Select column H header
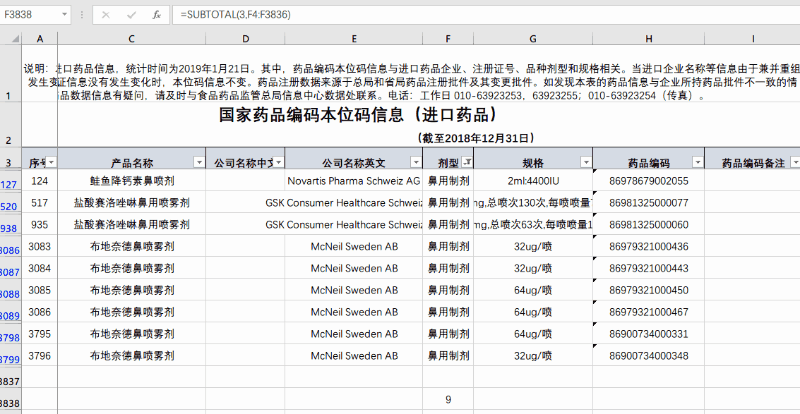 point(649,38)
